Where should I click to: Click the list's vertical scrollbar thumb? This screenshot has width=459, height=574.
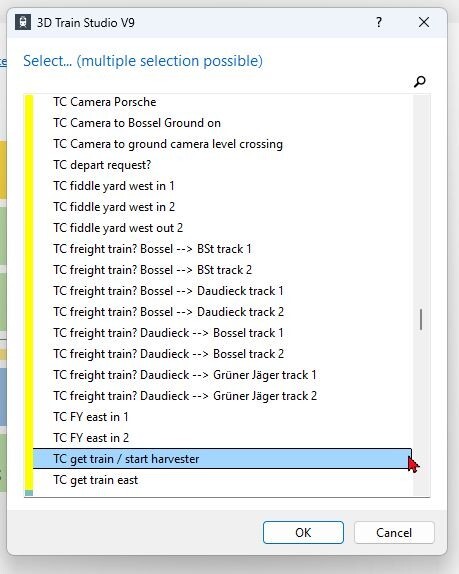pos(421,320)
